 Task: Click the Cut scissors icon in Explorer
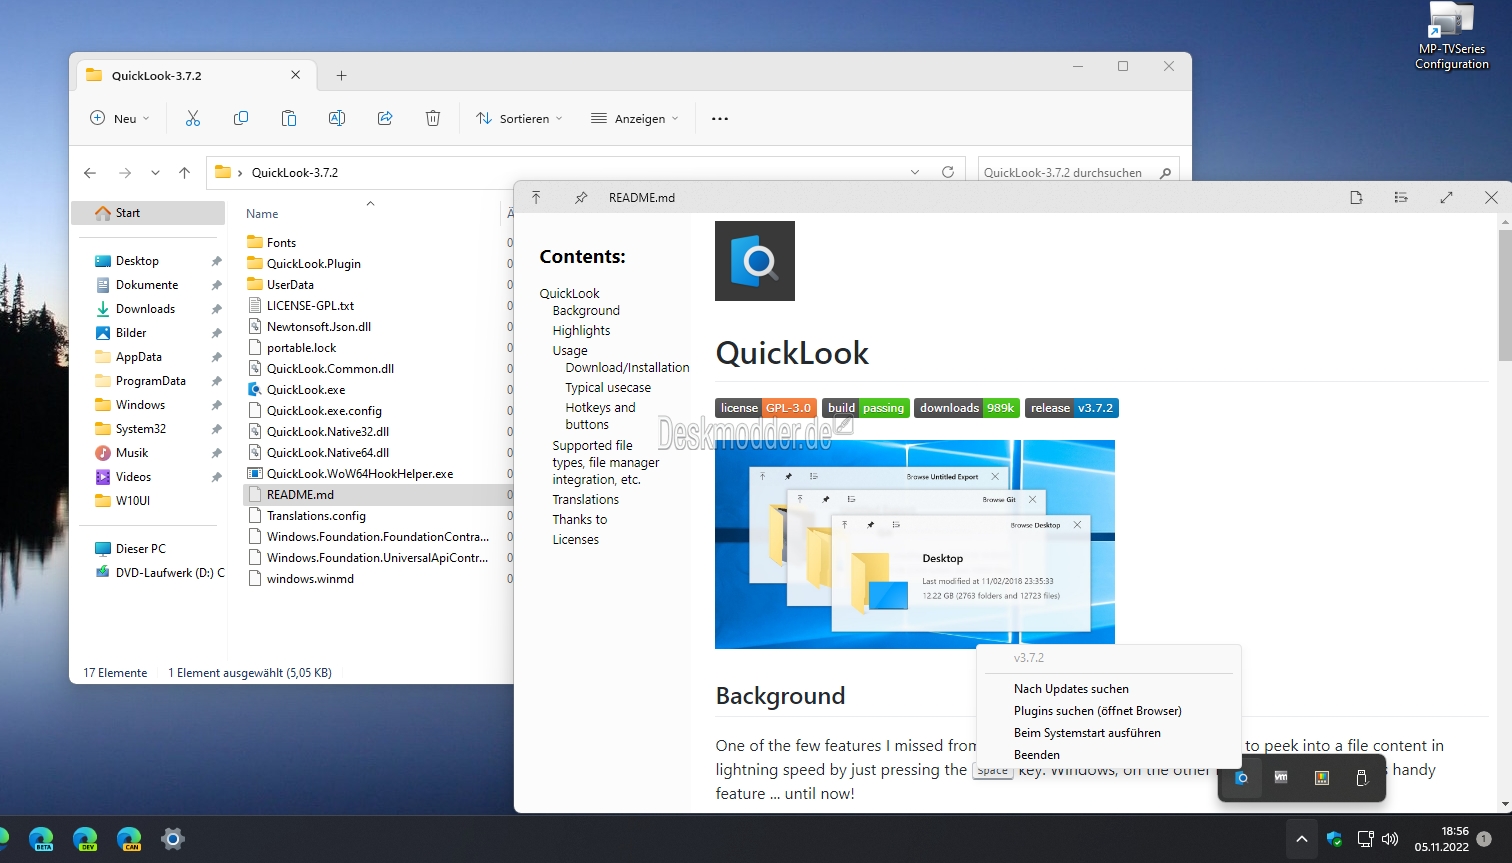click(x=193, y=118)
